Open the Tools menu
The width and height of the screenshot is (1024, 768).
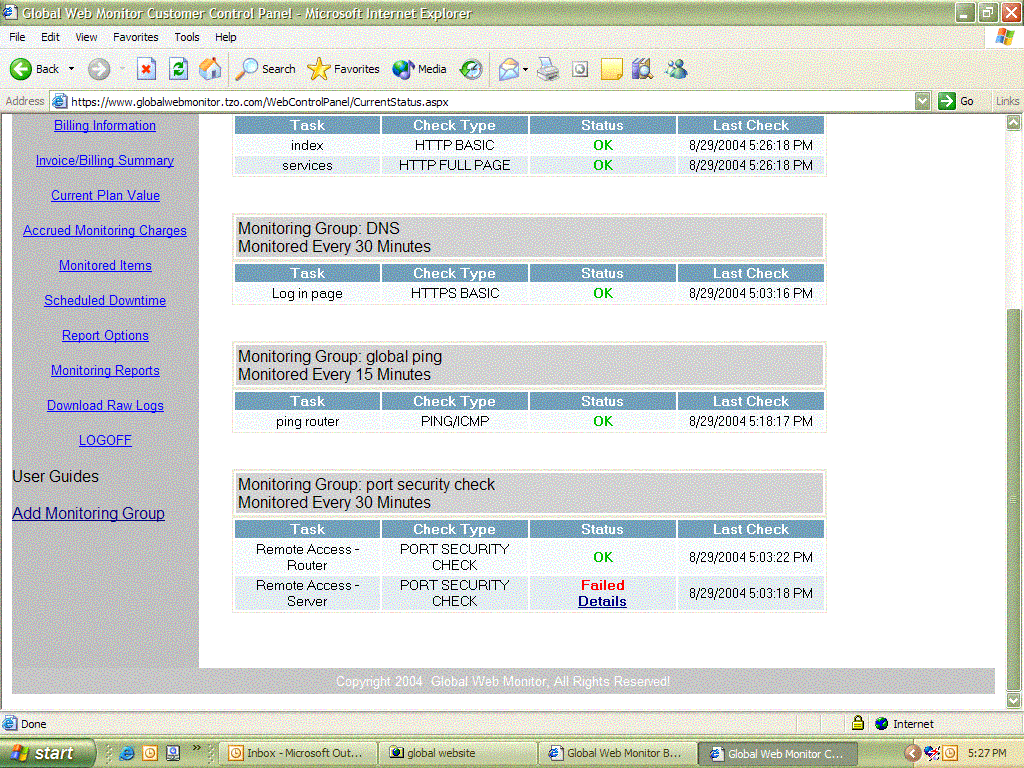(187, 37)
